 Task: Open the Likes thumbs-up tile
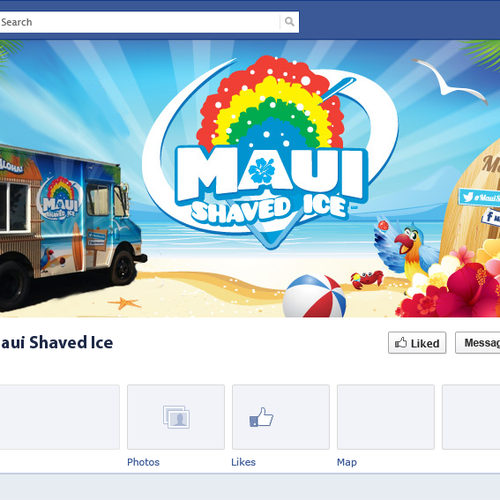281,417
